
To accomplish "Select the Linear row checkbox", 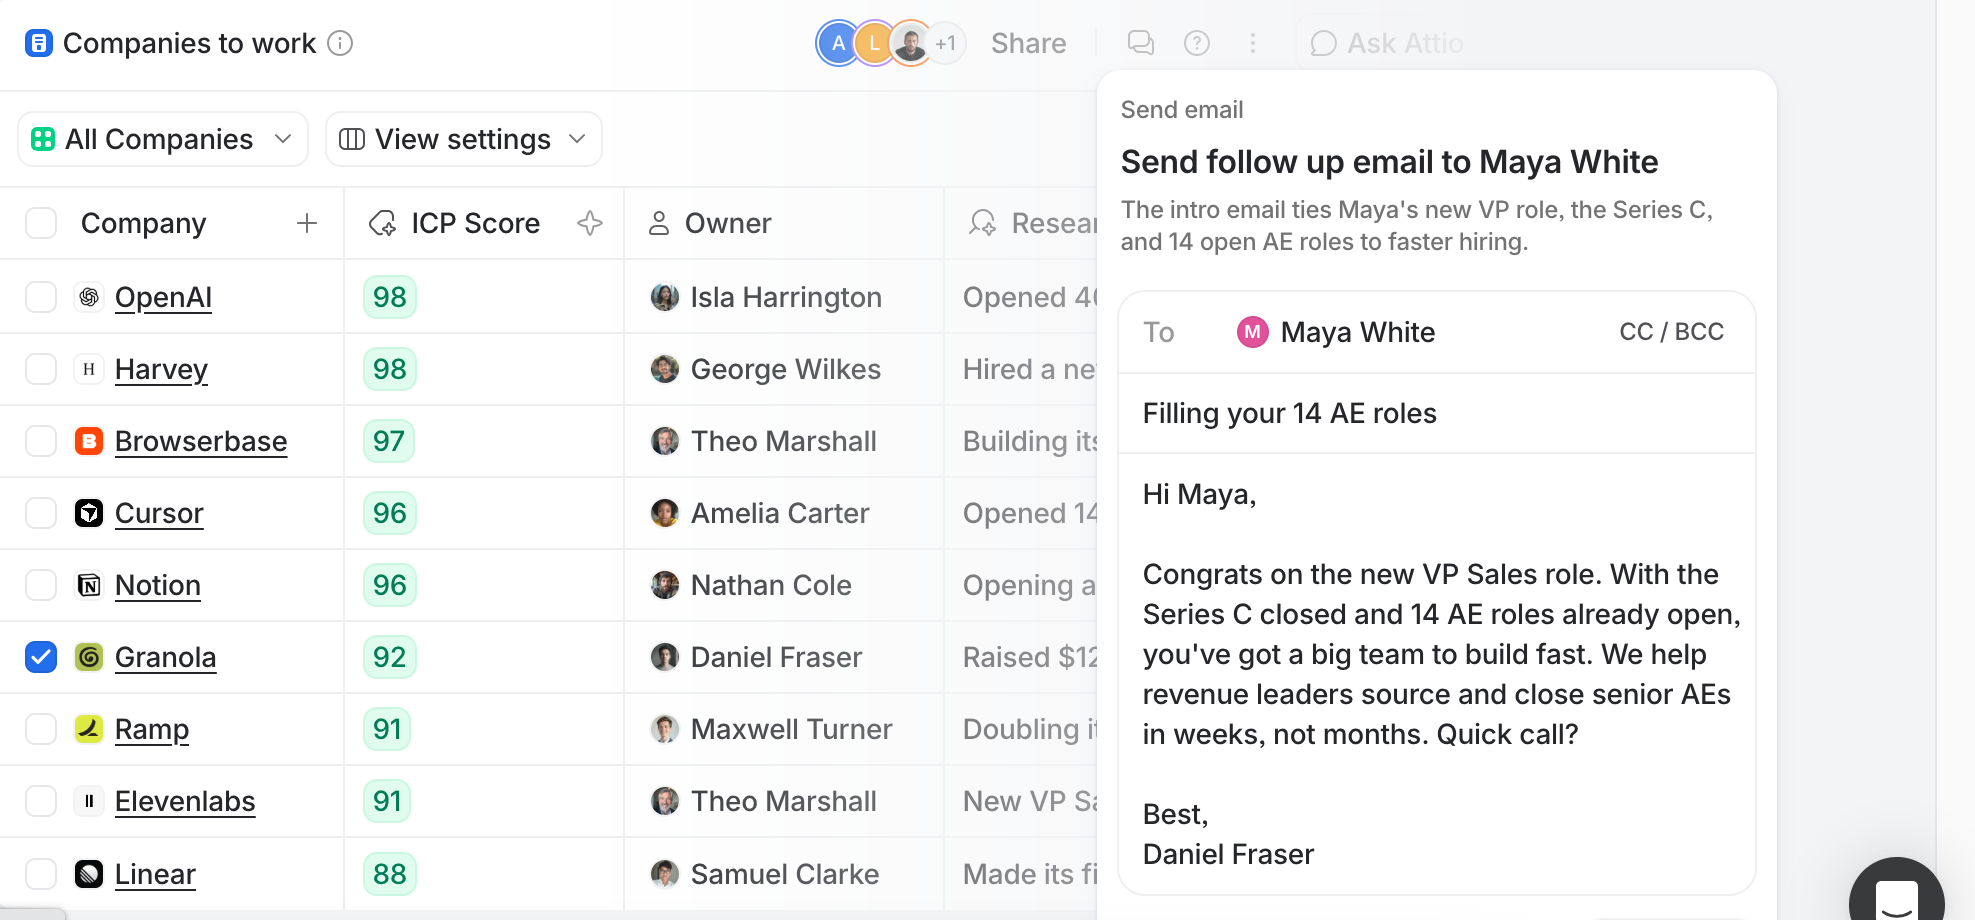I will 41,874.
